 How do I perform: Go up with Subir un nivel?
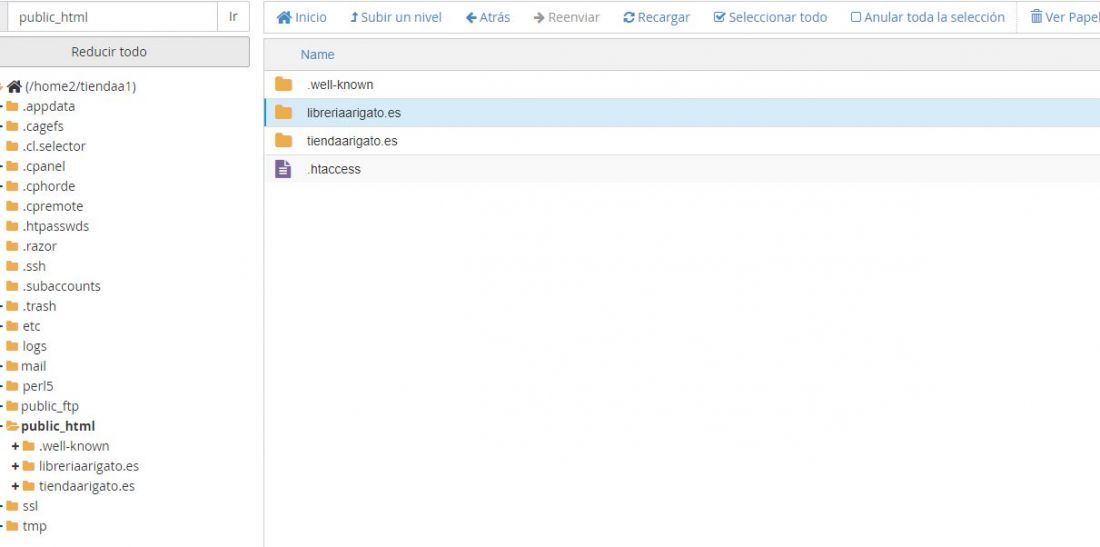point(396,18)
